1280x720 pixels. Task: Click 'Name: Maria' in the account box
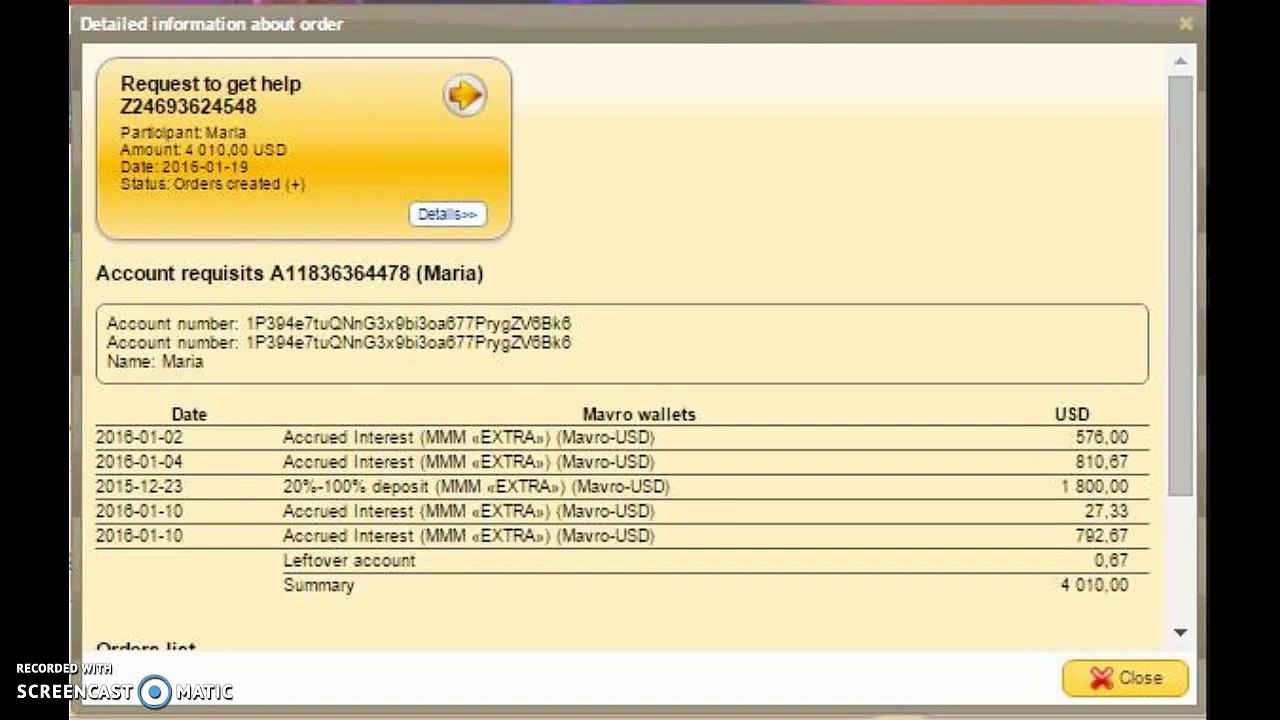pyautogui.click(x=155, y=362)
